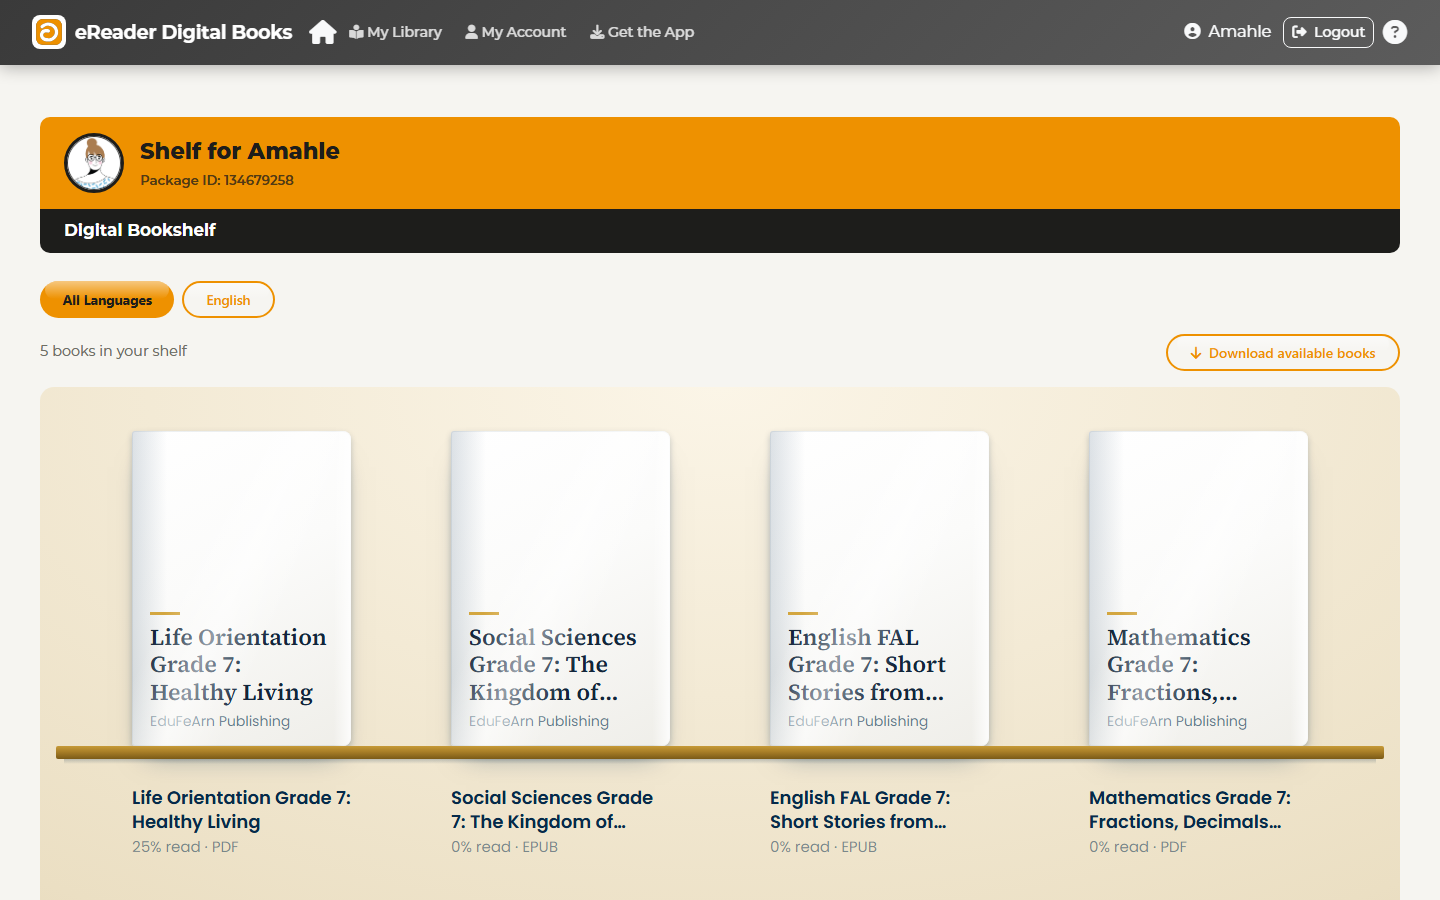Click Amahle's avatar picture on the shelf banner
This screenshot has width=1440, height=900.
94,163
